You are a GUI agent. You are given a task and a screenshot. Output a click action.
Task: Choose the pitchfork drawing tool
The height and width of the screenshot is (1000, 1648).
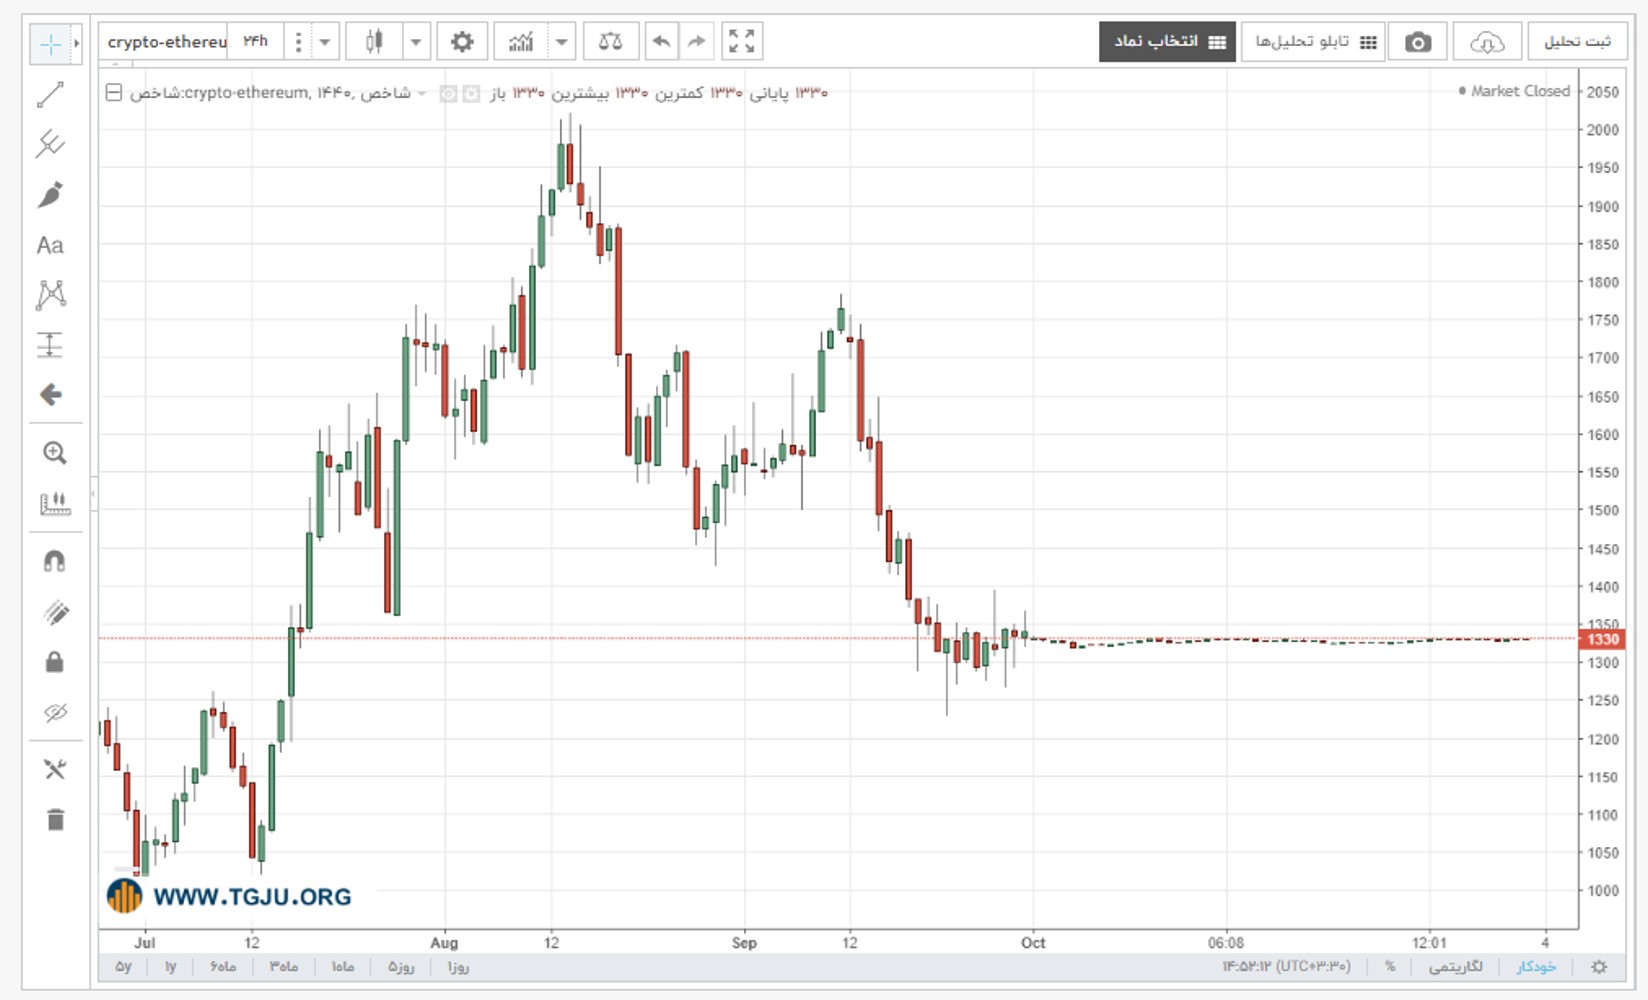click(x=50, y=144)
